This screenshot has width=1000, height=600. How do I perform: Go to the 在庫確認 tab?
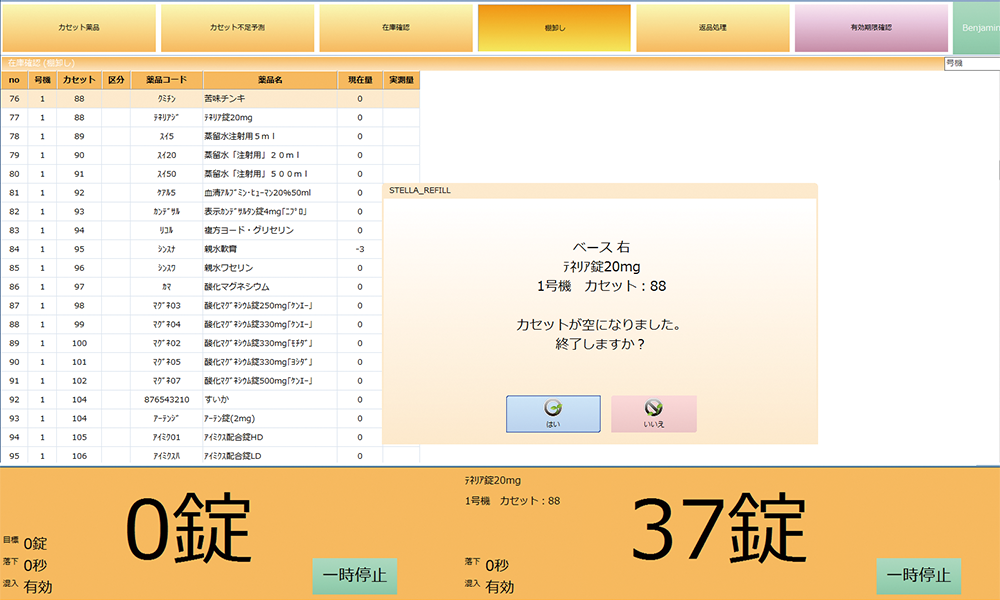point(396,28)
